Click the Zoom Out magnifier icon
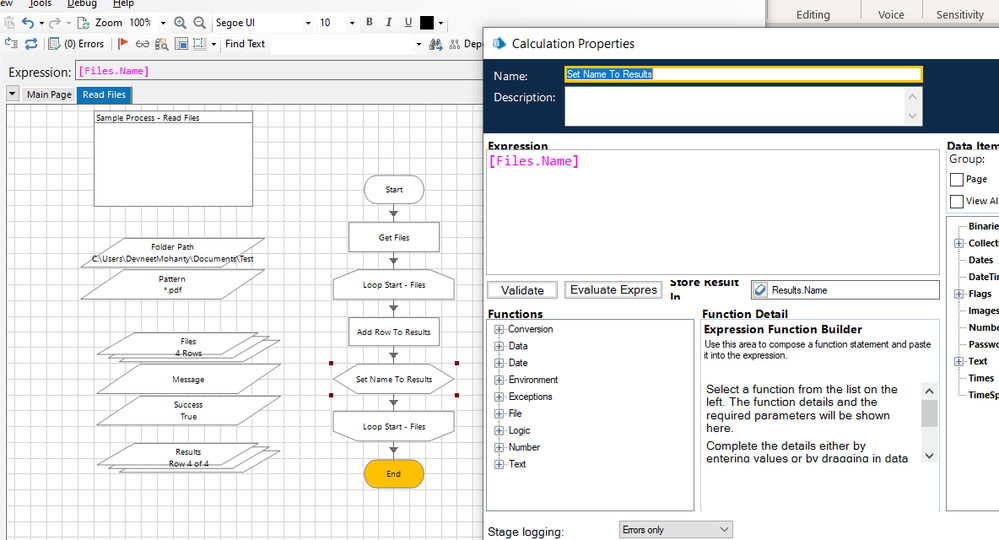 [x=199, y=22]
